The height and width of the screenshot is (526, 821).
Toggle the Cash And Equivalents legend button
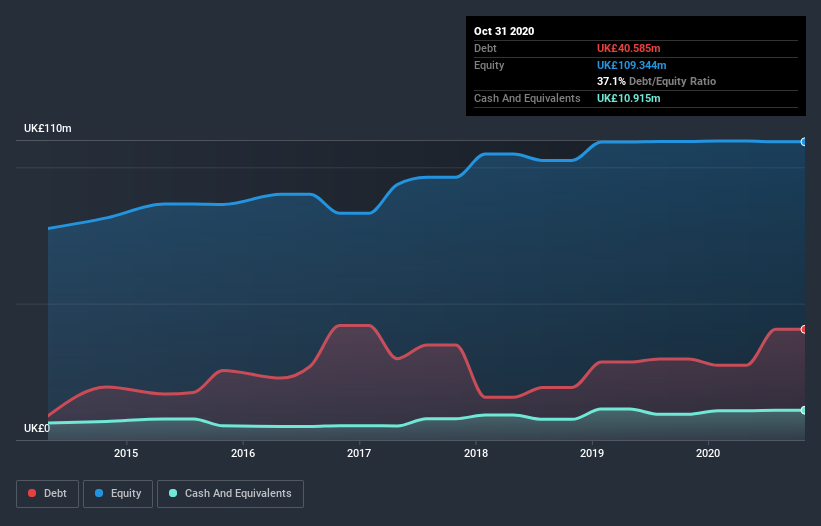click(230, 494)
